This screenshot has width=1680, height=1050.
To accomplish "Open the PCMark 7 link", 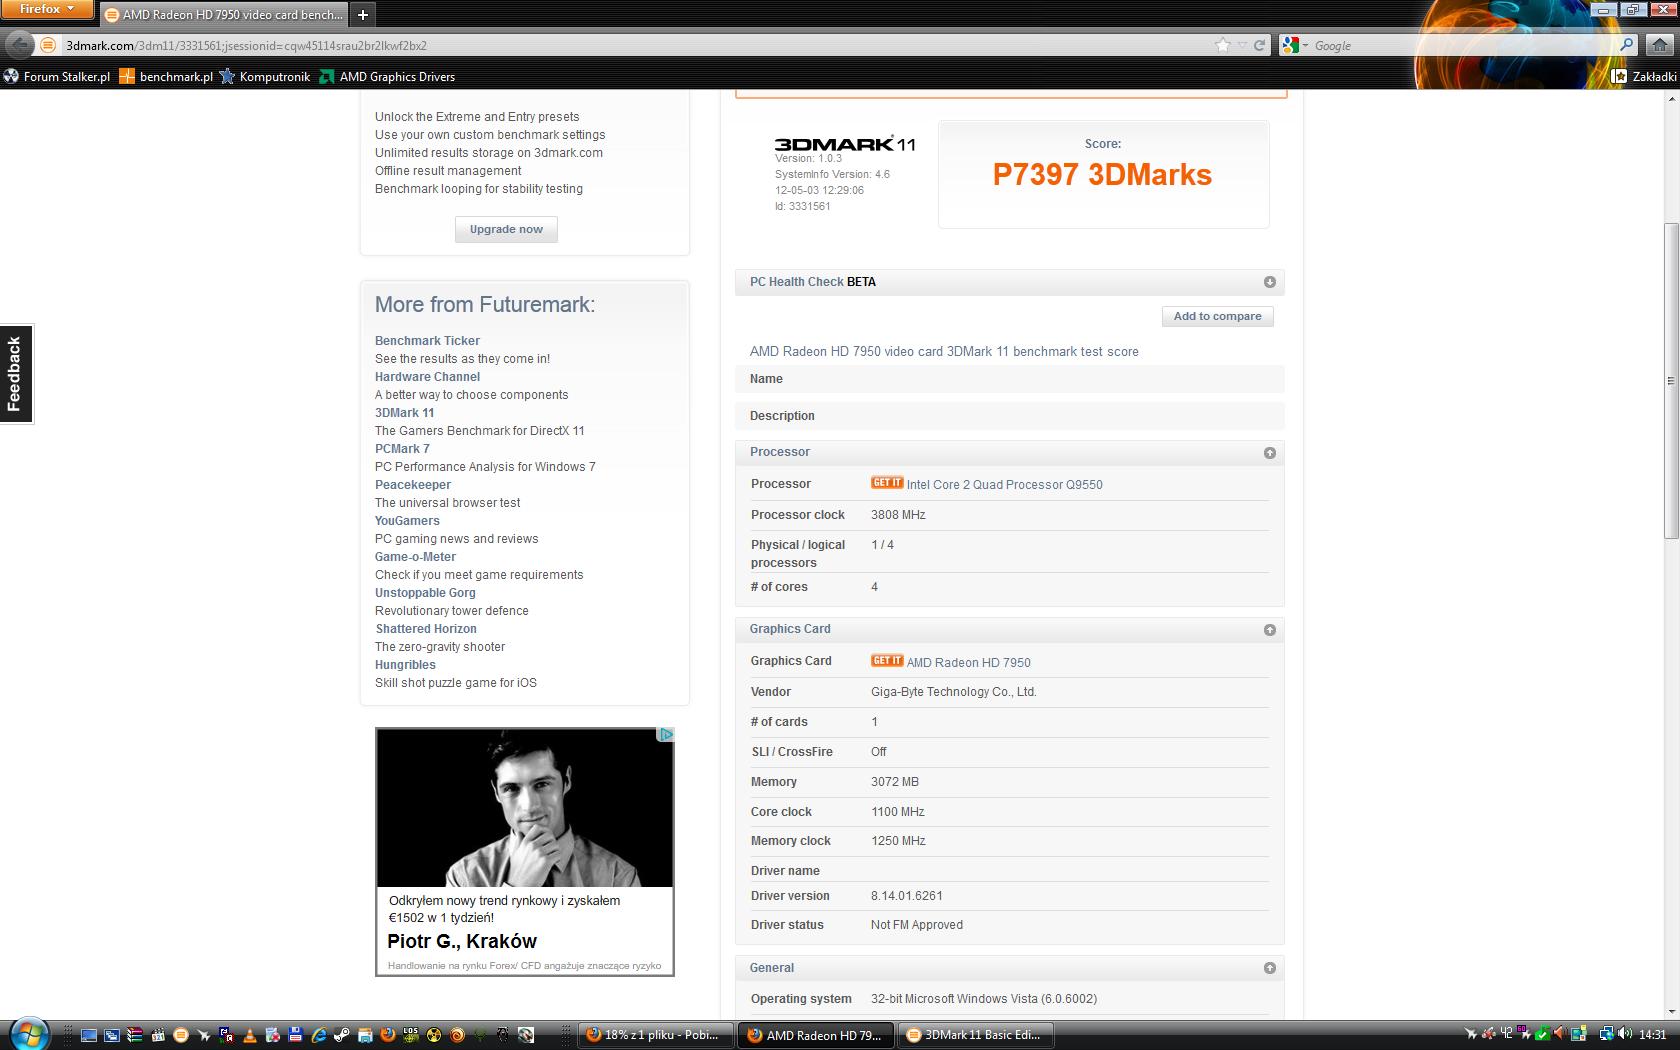I will (402, 449).
